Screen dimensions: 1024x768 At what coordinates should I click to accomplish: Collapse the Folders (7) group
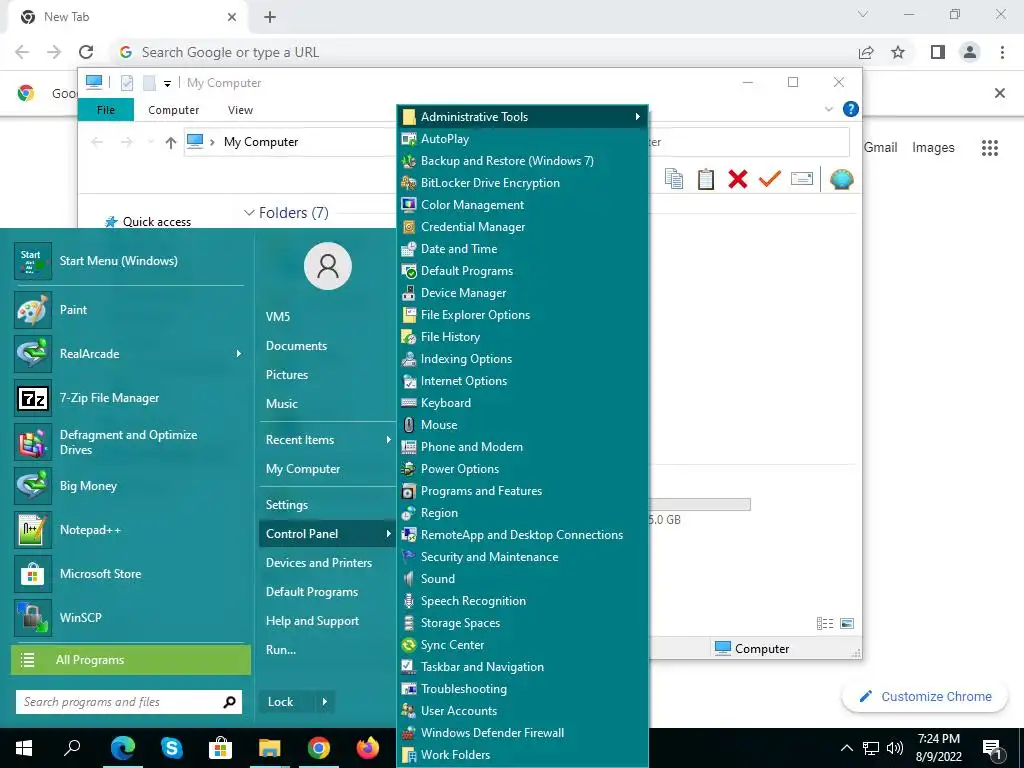249,213
